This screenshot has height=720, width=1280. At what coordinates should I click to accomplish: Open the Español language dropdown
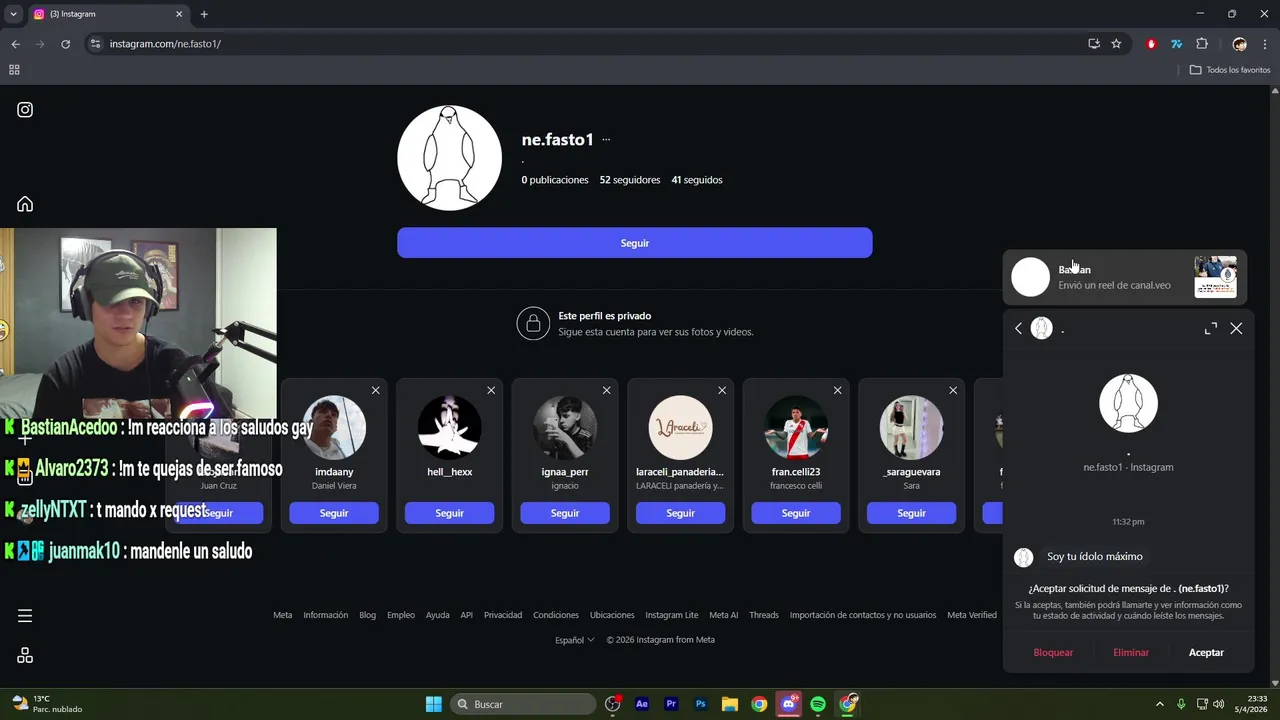[575, 640]
